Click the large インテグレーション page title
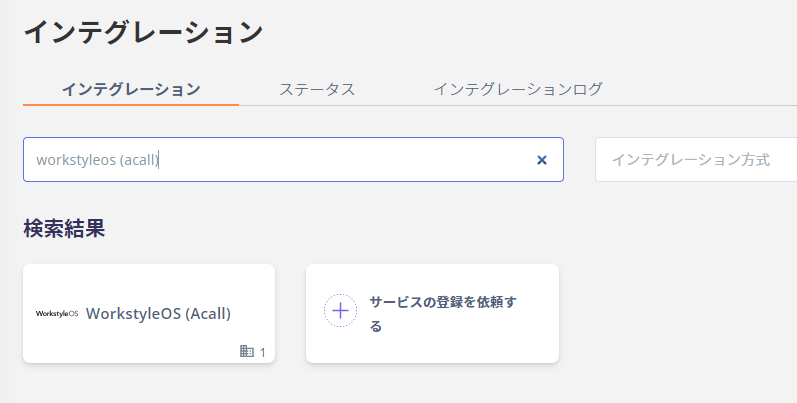The height and width of the screenshot is (403, 797). point(143,32)
